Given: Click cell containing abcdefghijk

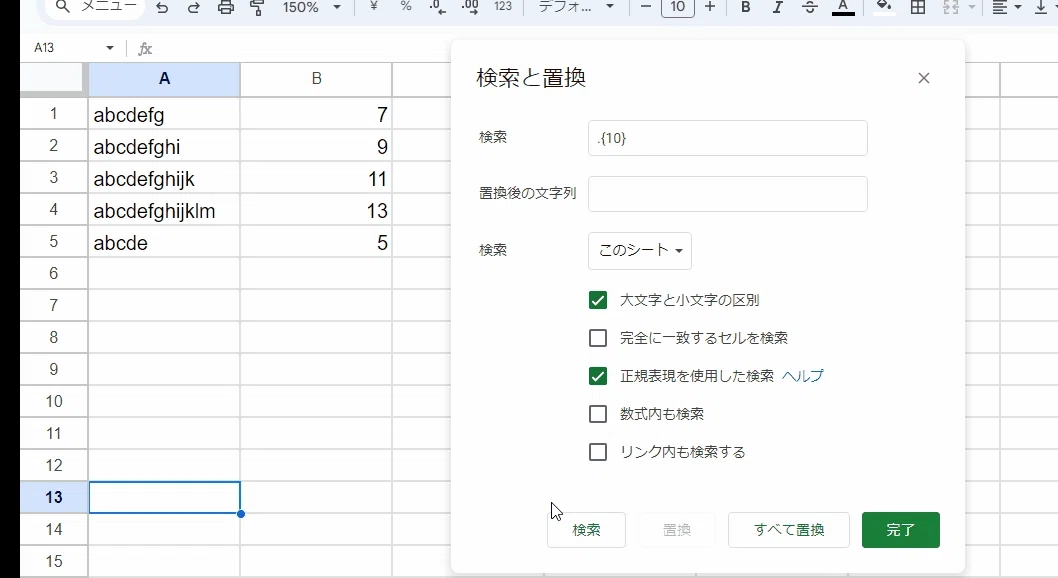Looking at the screenshot, I should pos(164,179).
